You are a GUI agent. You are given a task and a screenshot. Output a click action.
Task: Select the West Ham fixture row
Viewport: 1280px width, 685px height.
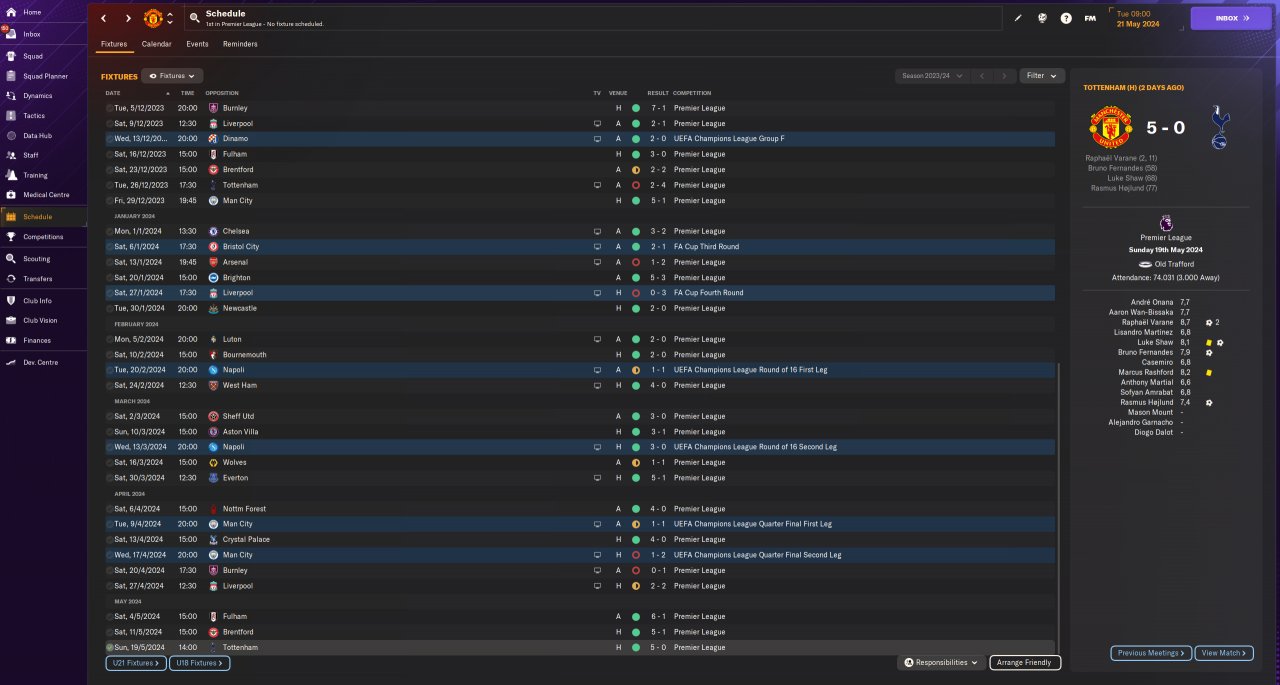[579, 385]
